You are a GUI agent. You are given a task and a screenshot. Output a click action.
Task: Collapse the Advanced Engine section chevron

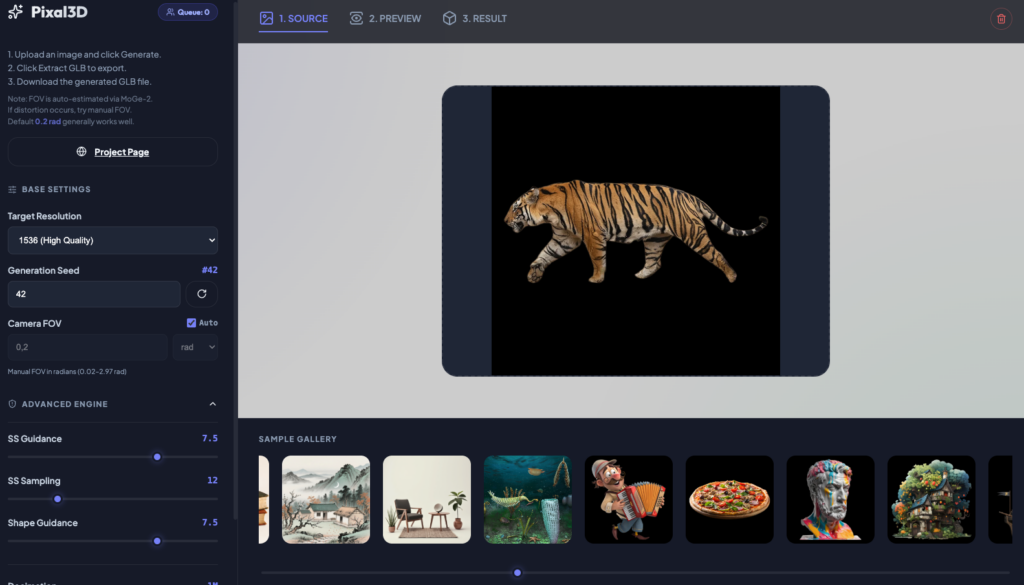pos(212,404)
